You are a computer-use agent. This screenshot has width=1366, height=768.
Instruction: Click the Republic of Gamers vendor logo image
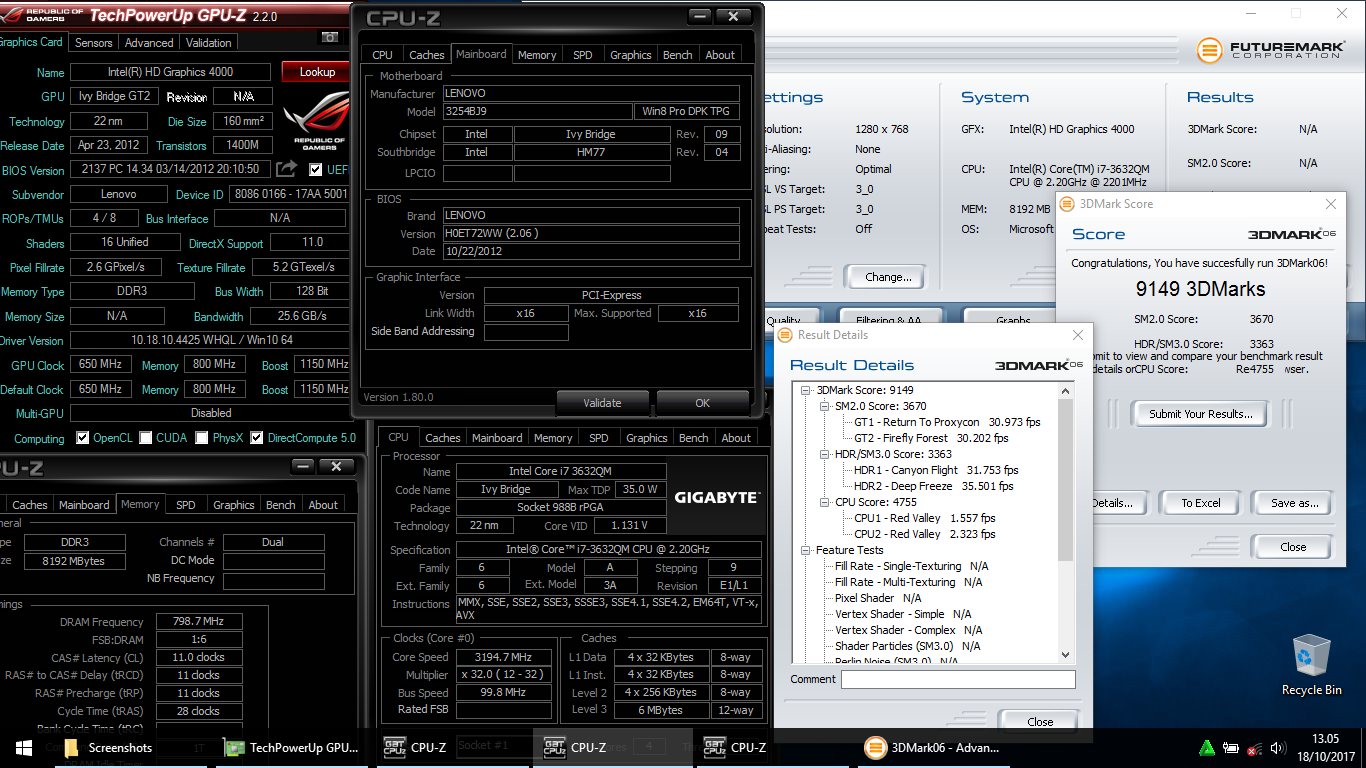(315, 120)
